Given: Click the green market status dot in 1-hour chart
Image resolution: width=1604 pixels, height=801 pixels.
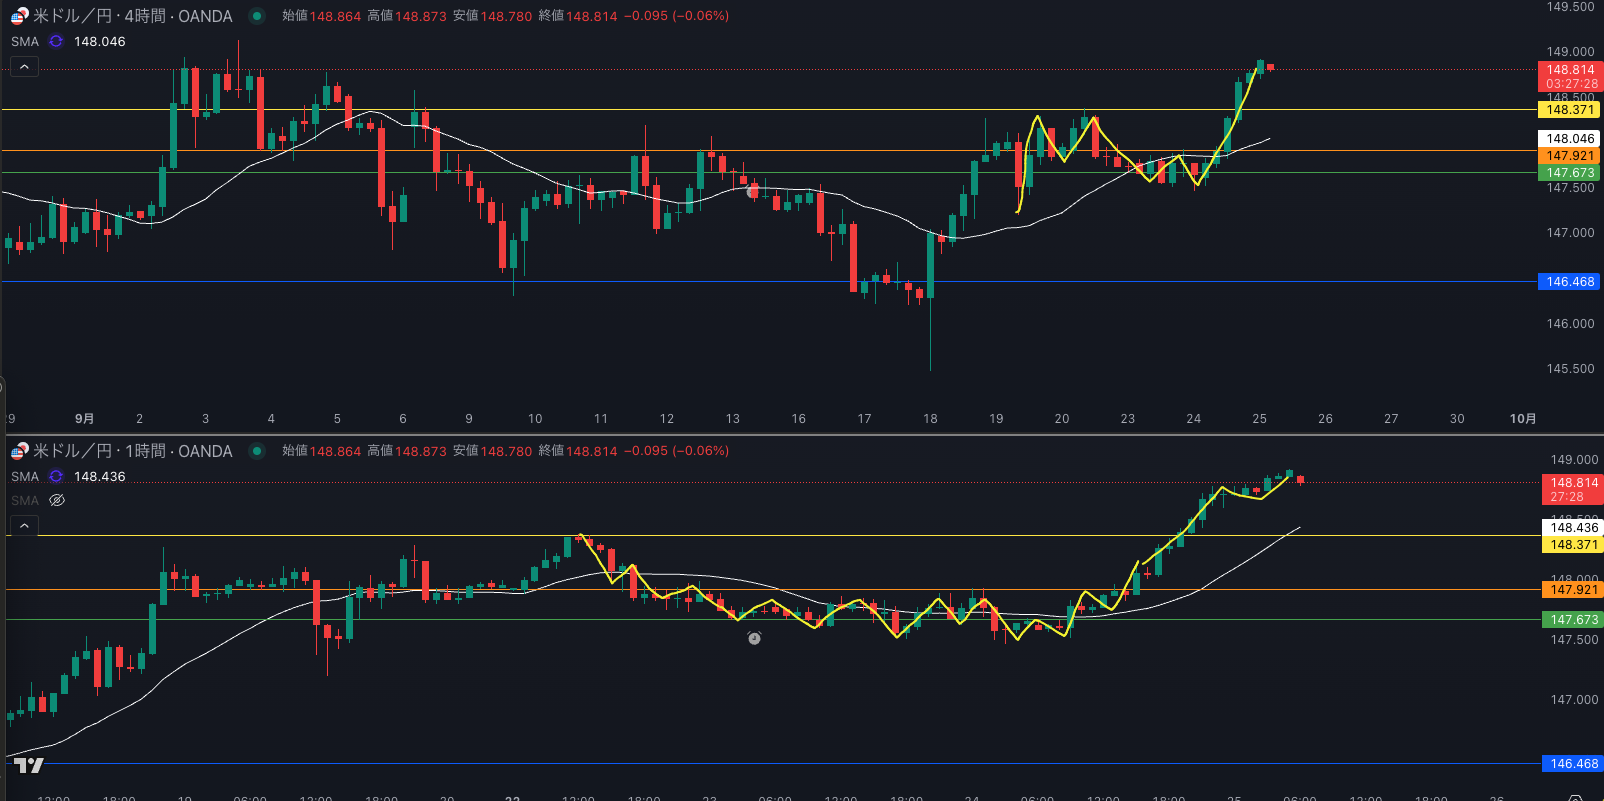Looking at the screenshot, I should coord(257,451).
